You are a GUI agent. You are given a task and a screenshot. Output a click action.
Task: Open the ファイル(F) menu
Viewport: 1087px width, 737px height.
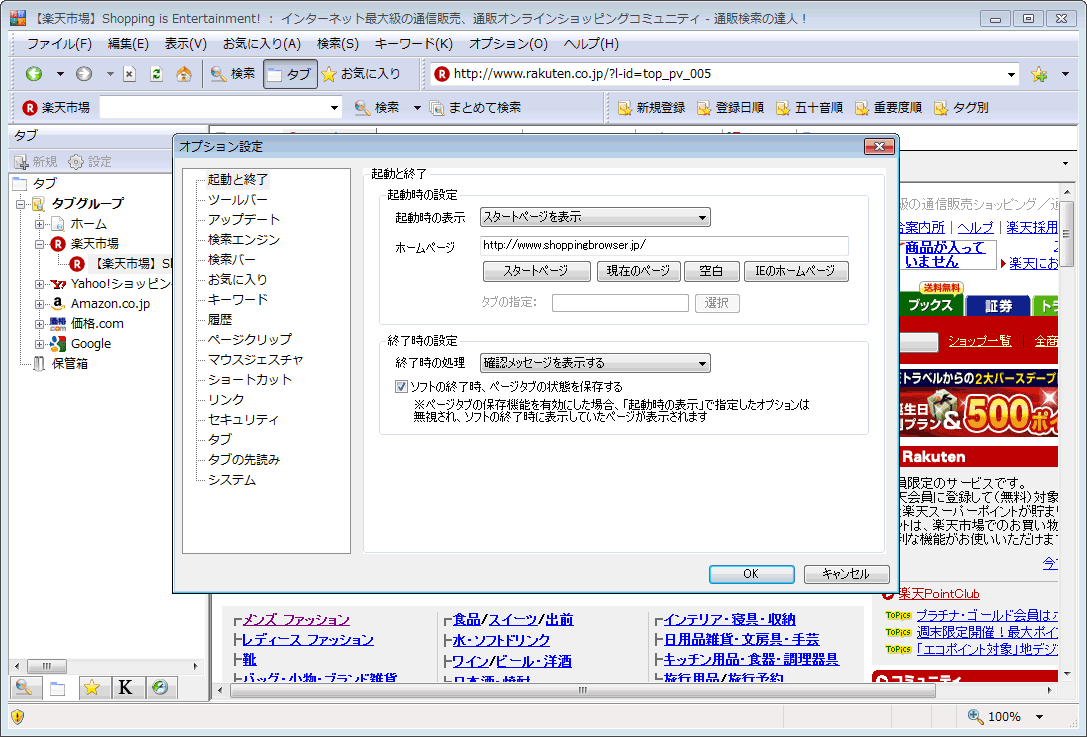[59, 44]
